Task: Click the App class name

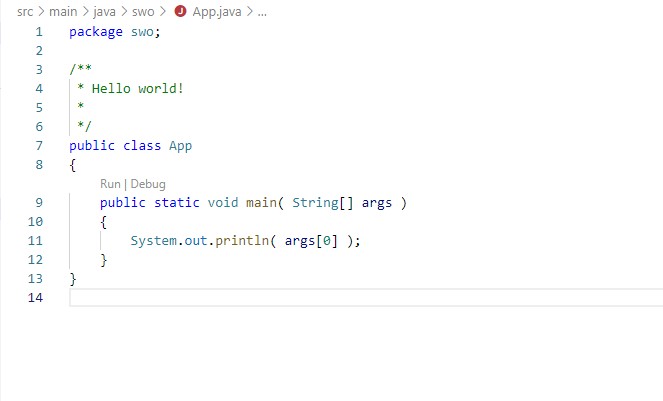Action: tap(180, 146)
